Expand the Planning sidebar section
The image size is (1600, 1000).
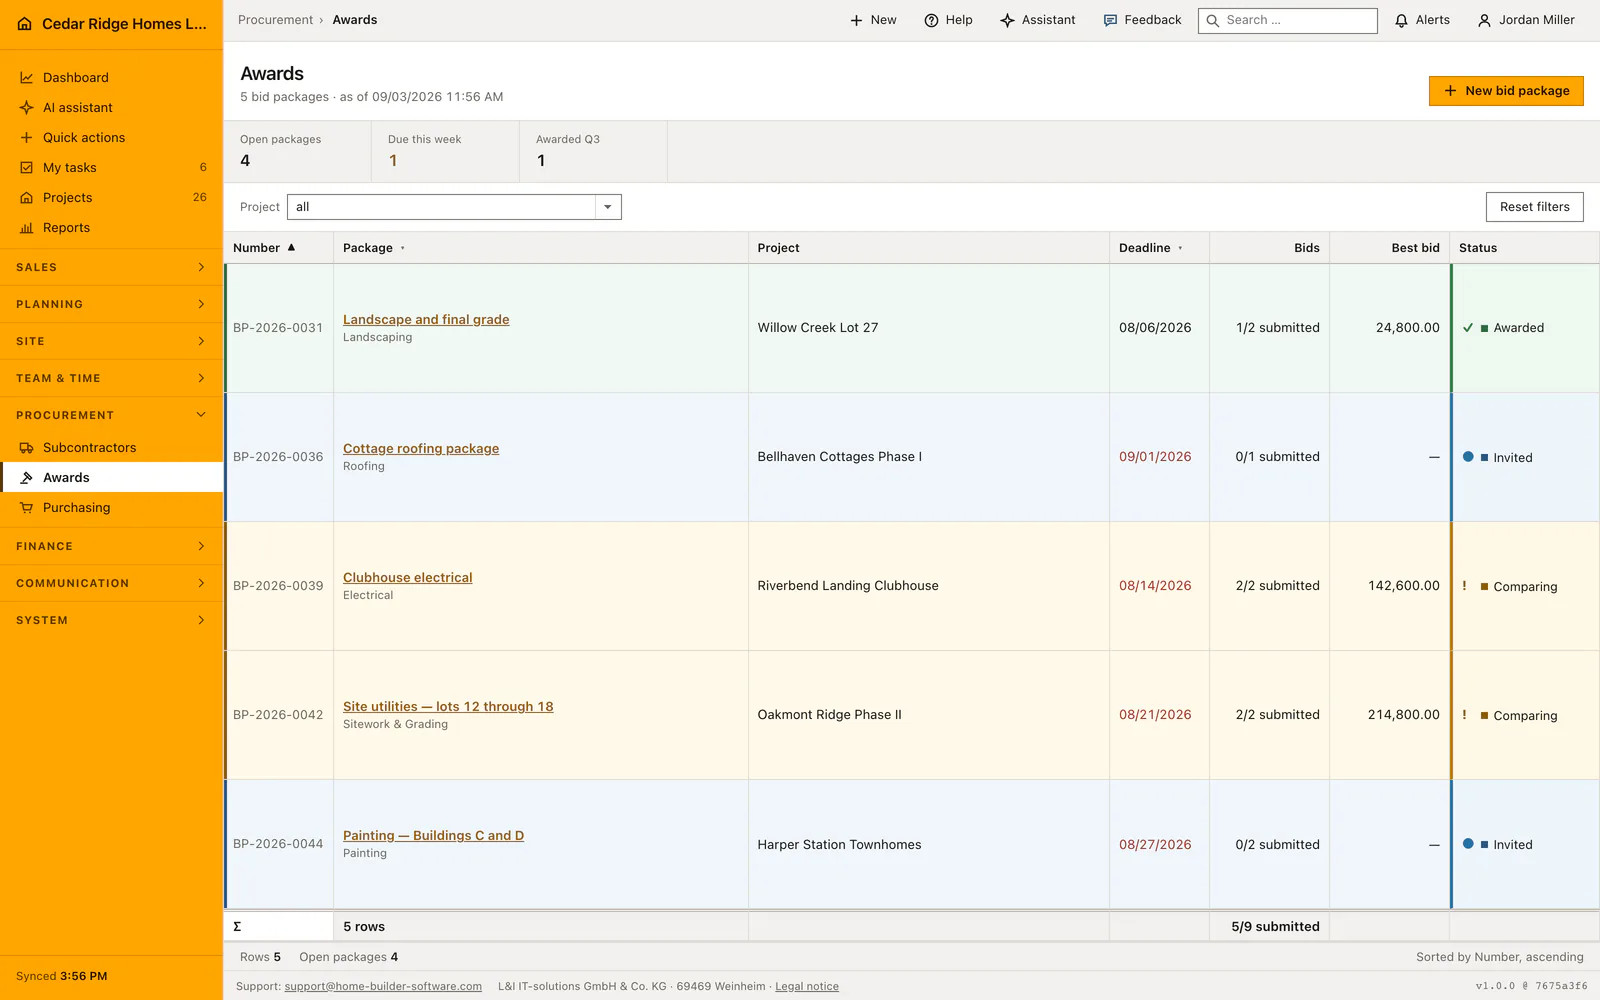tap(111, 305)
